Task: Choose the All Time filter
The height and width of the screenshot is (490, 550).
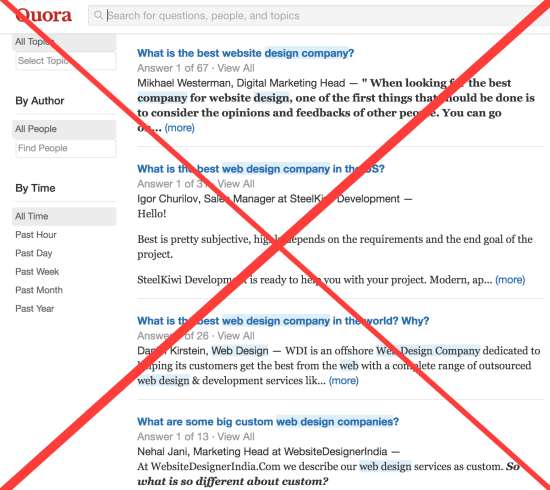Action: pyautogui.click(x=65, y=216)
